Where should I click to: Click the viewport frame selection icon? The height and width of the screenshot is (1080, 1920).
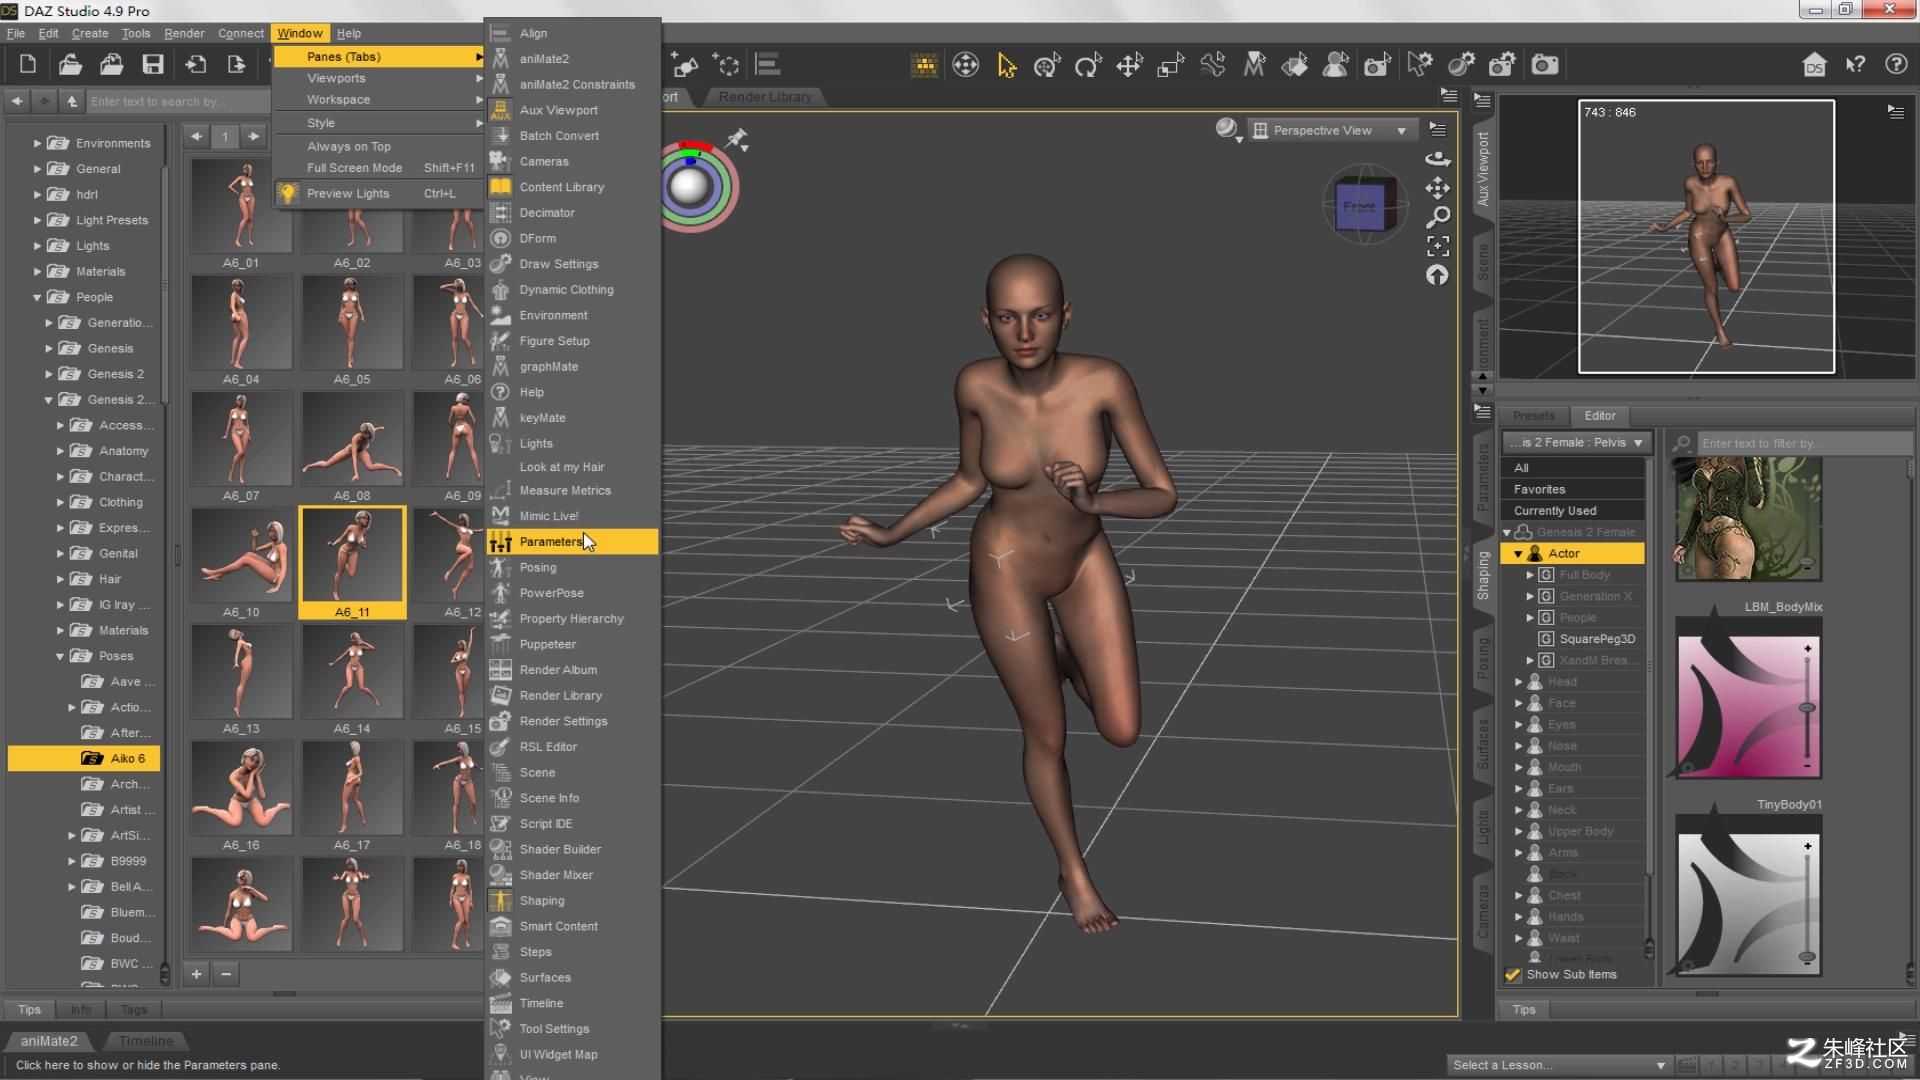1437,246
